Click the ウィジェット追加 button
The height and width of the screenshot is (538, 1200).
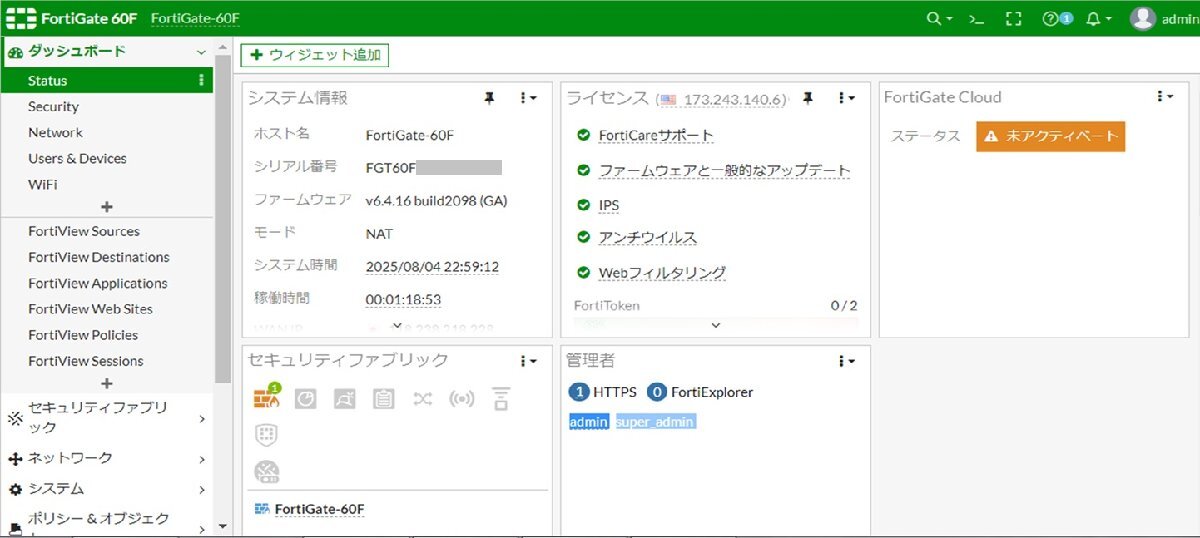[314, 56]
